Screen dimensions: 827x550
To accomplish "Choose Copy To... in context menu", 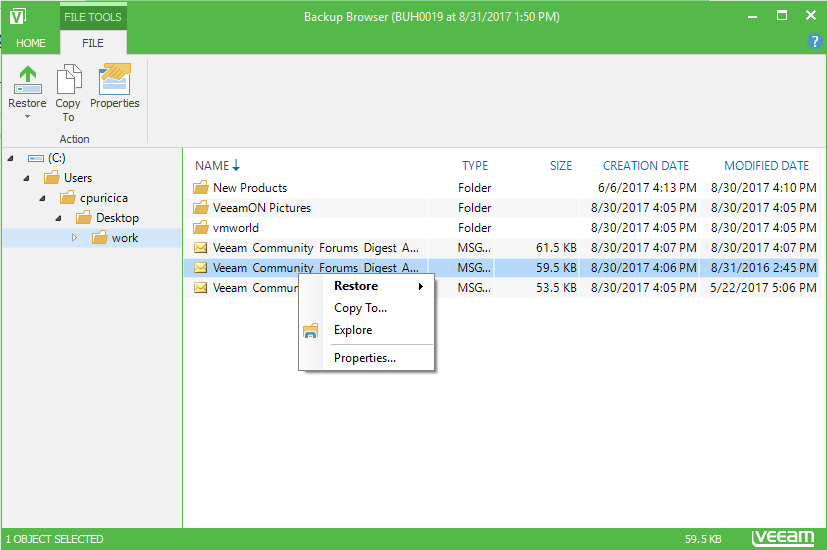I will point(360,308).
